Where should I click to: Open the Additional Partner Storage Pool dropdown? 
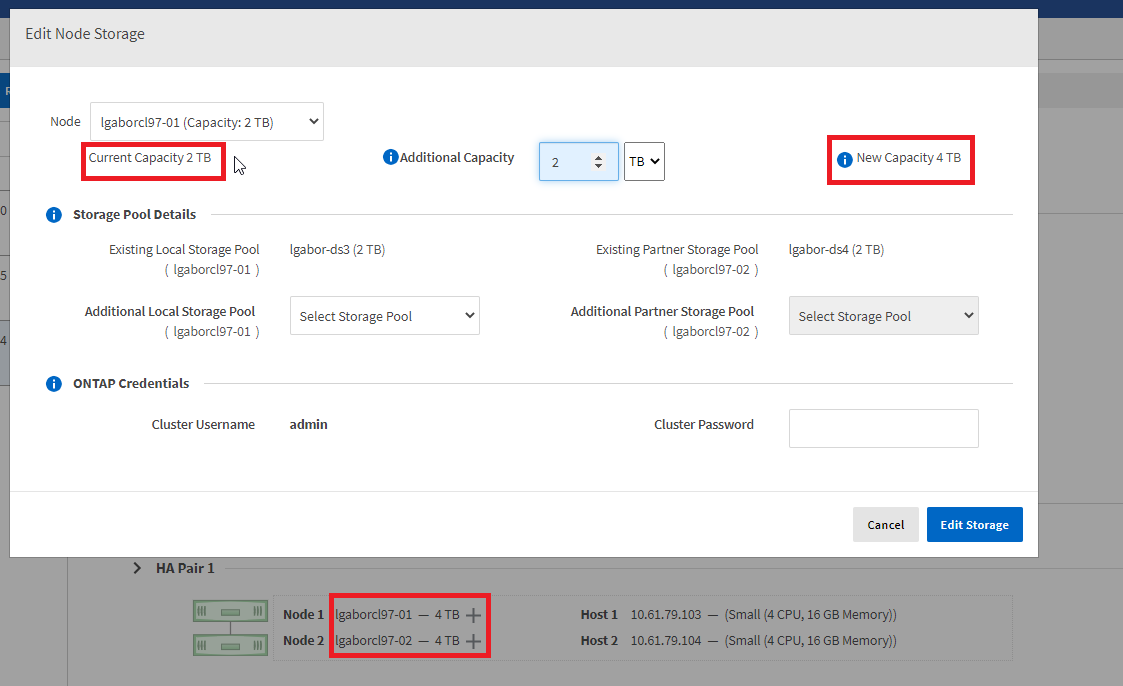point(883,315)
